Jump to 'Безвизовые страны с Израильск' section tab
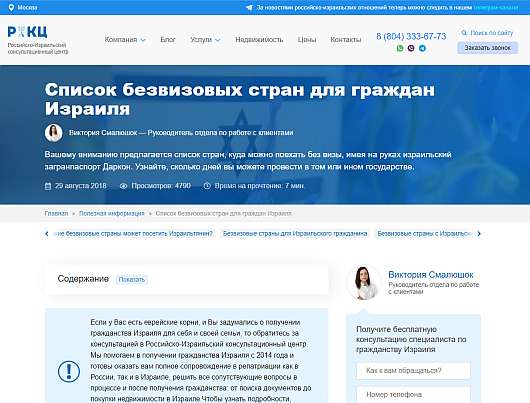Viewport: 530px width, 403px height. click(x=424, y=234)
